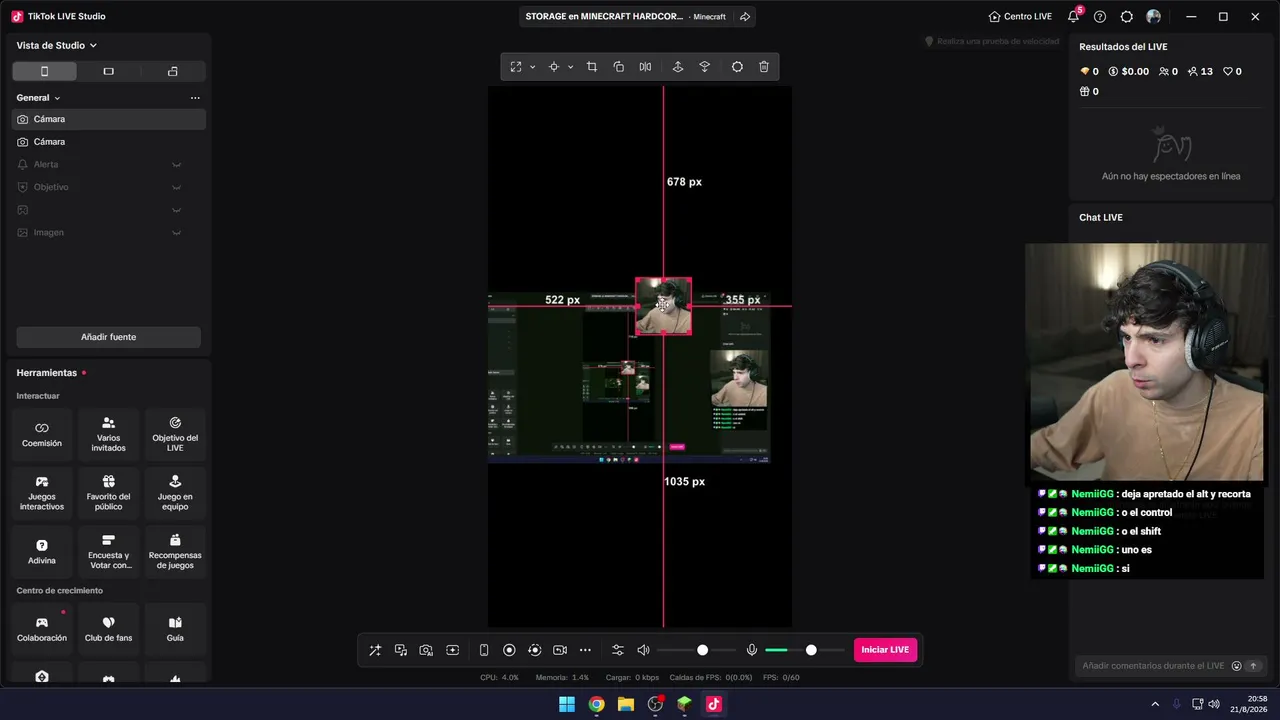1280x720 pixels.
Task: Open the Vista de Studio dropdown
Action: [x=57, y=45]
